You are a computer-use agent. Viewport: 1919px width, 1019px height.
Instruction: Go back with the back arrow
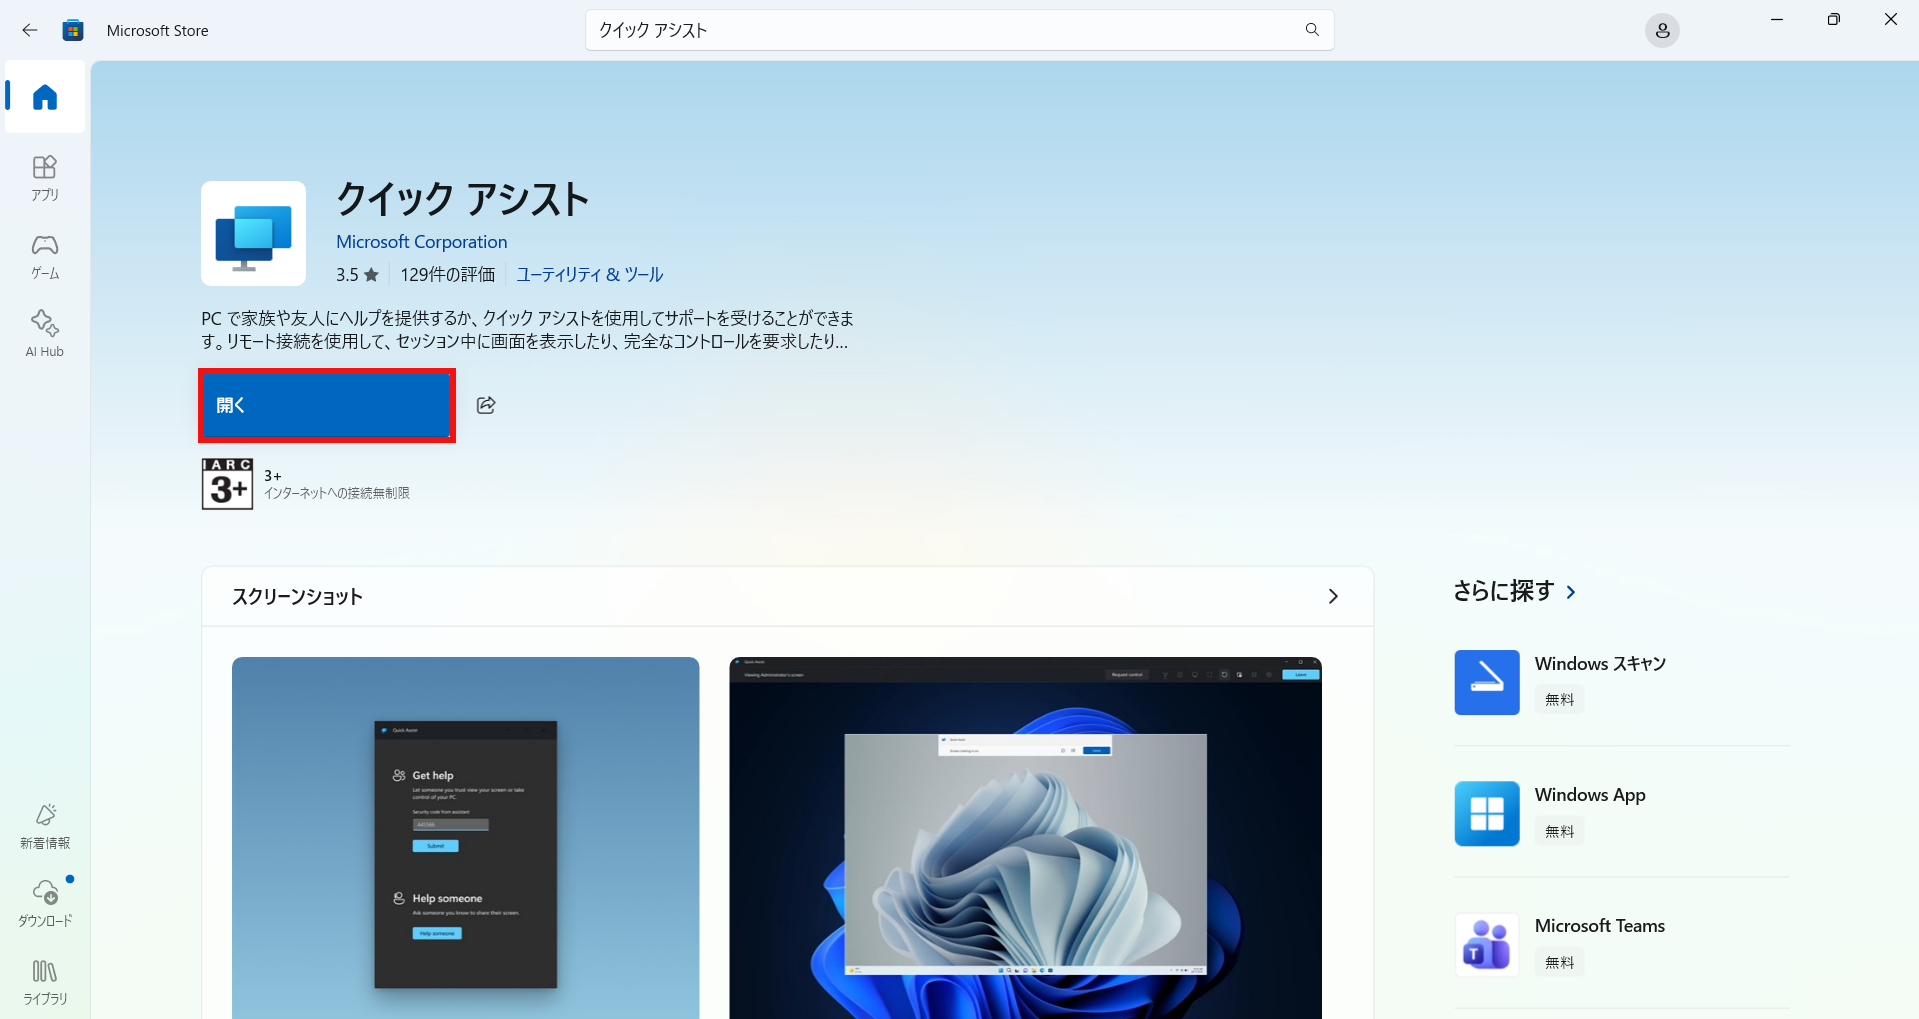pyautogui.click(x=30, y=30)
